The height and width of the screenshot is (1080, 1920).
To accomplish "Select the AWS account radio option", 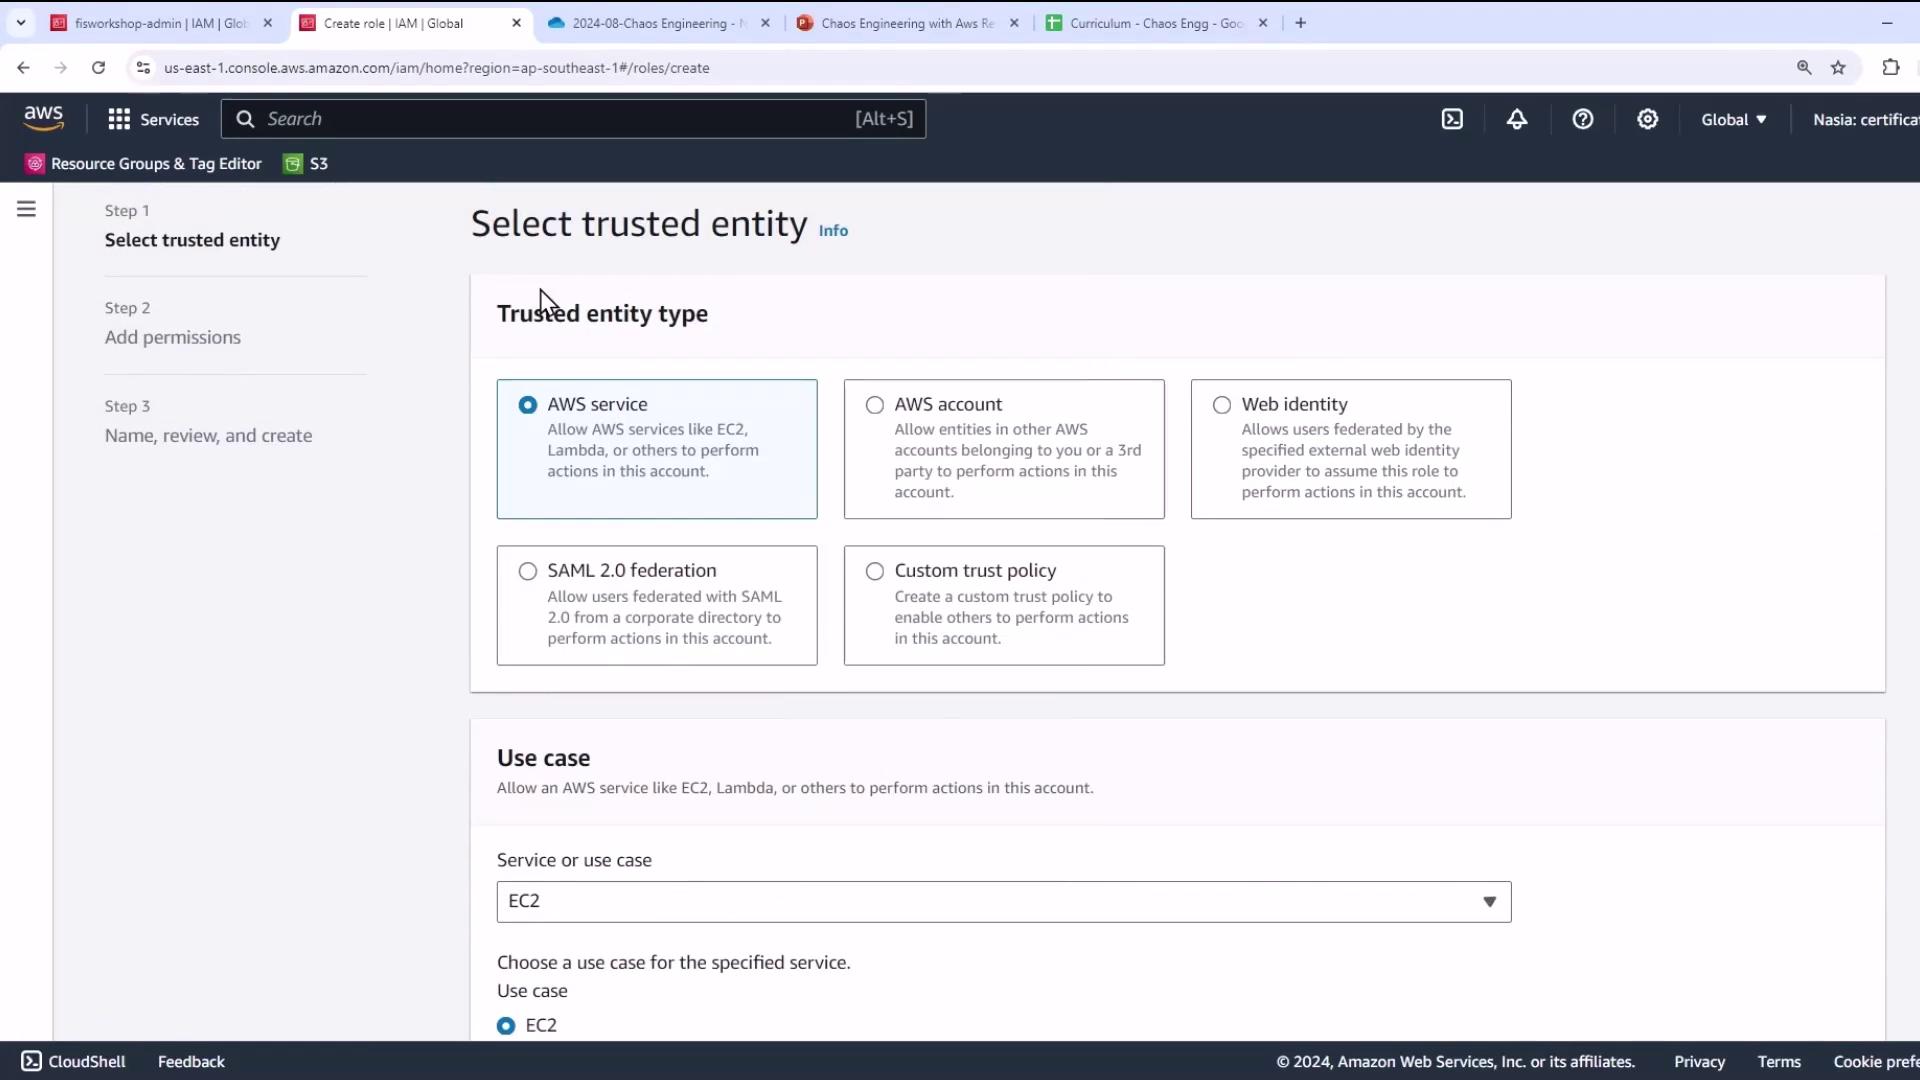I will (875, 405).
